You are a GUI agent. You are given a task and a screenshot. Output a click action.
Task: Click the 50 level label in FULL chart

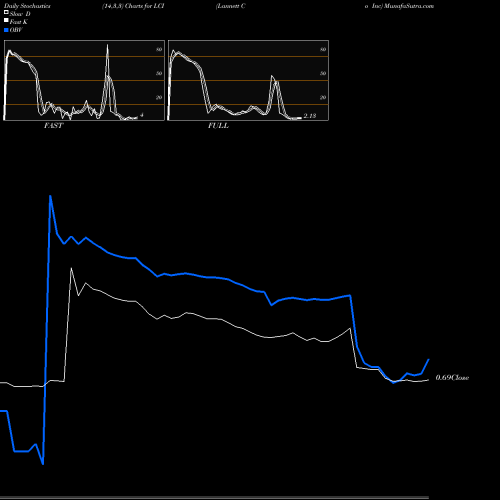pyautogui.click(x=323, y=73)
